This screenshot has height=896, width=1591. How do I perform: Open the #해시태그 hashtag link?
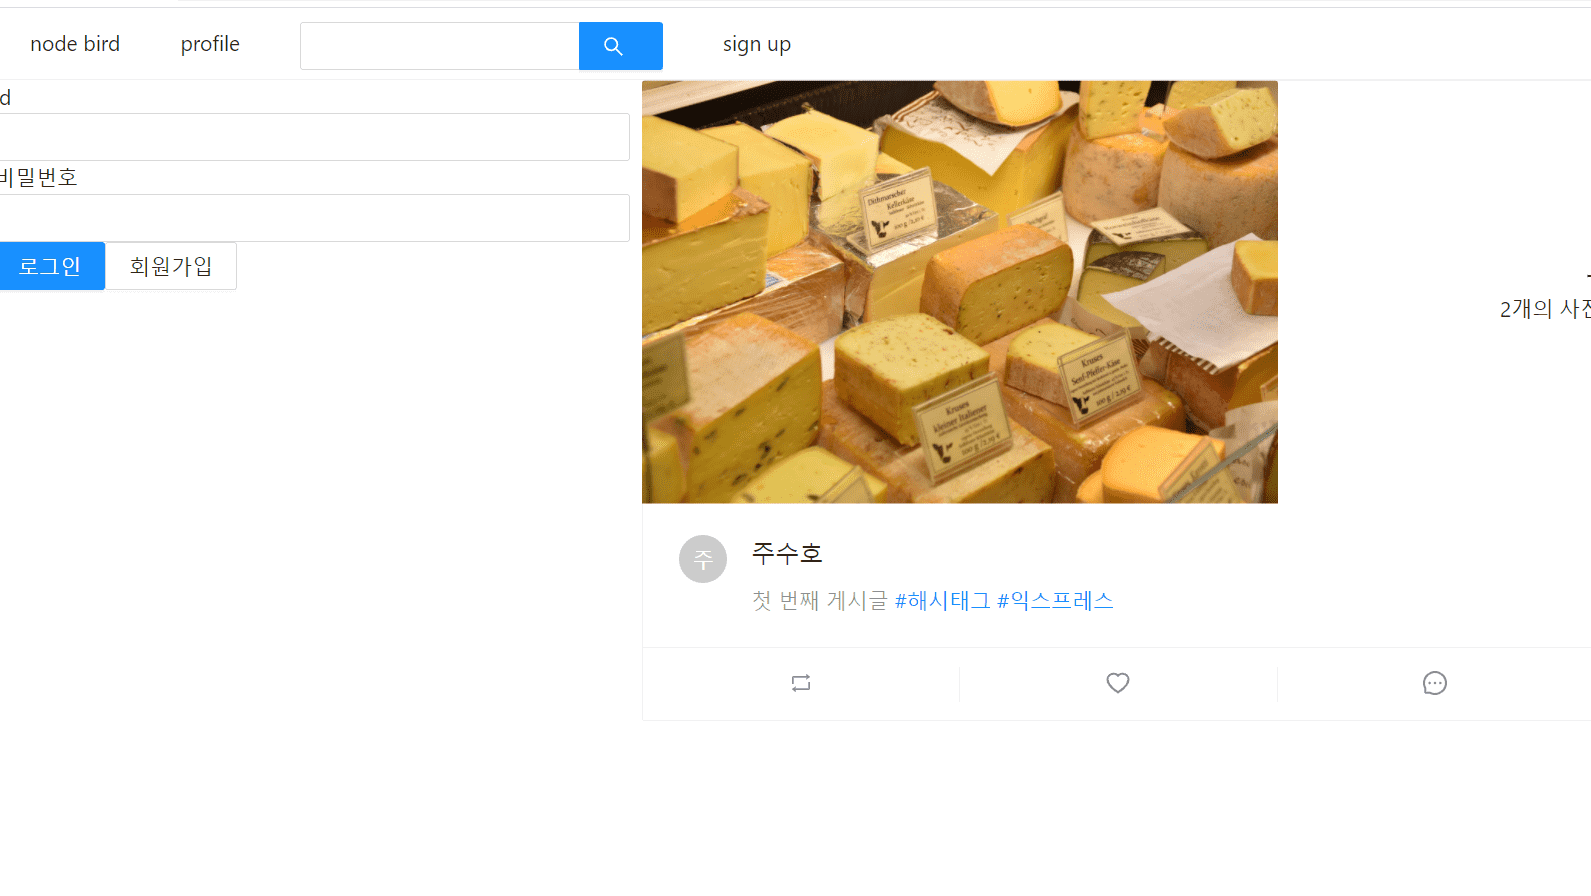(x=942, y=600)
